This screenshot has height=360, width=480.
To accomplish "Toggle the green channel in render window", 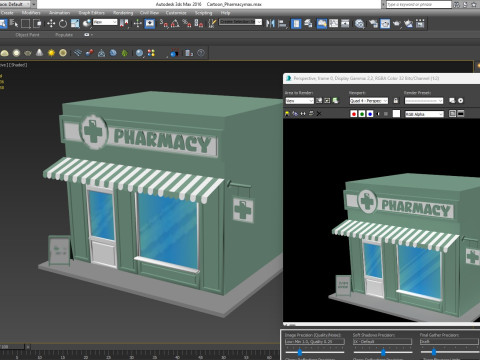I will point(362,114).
